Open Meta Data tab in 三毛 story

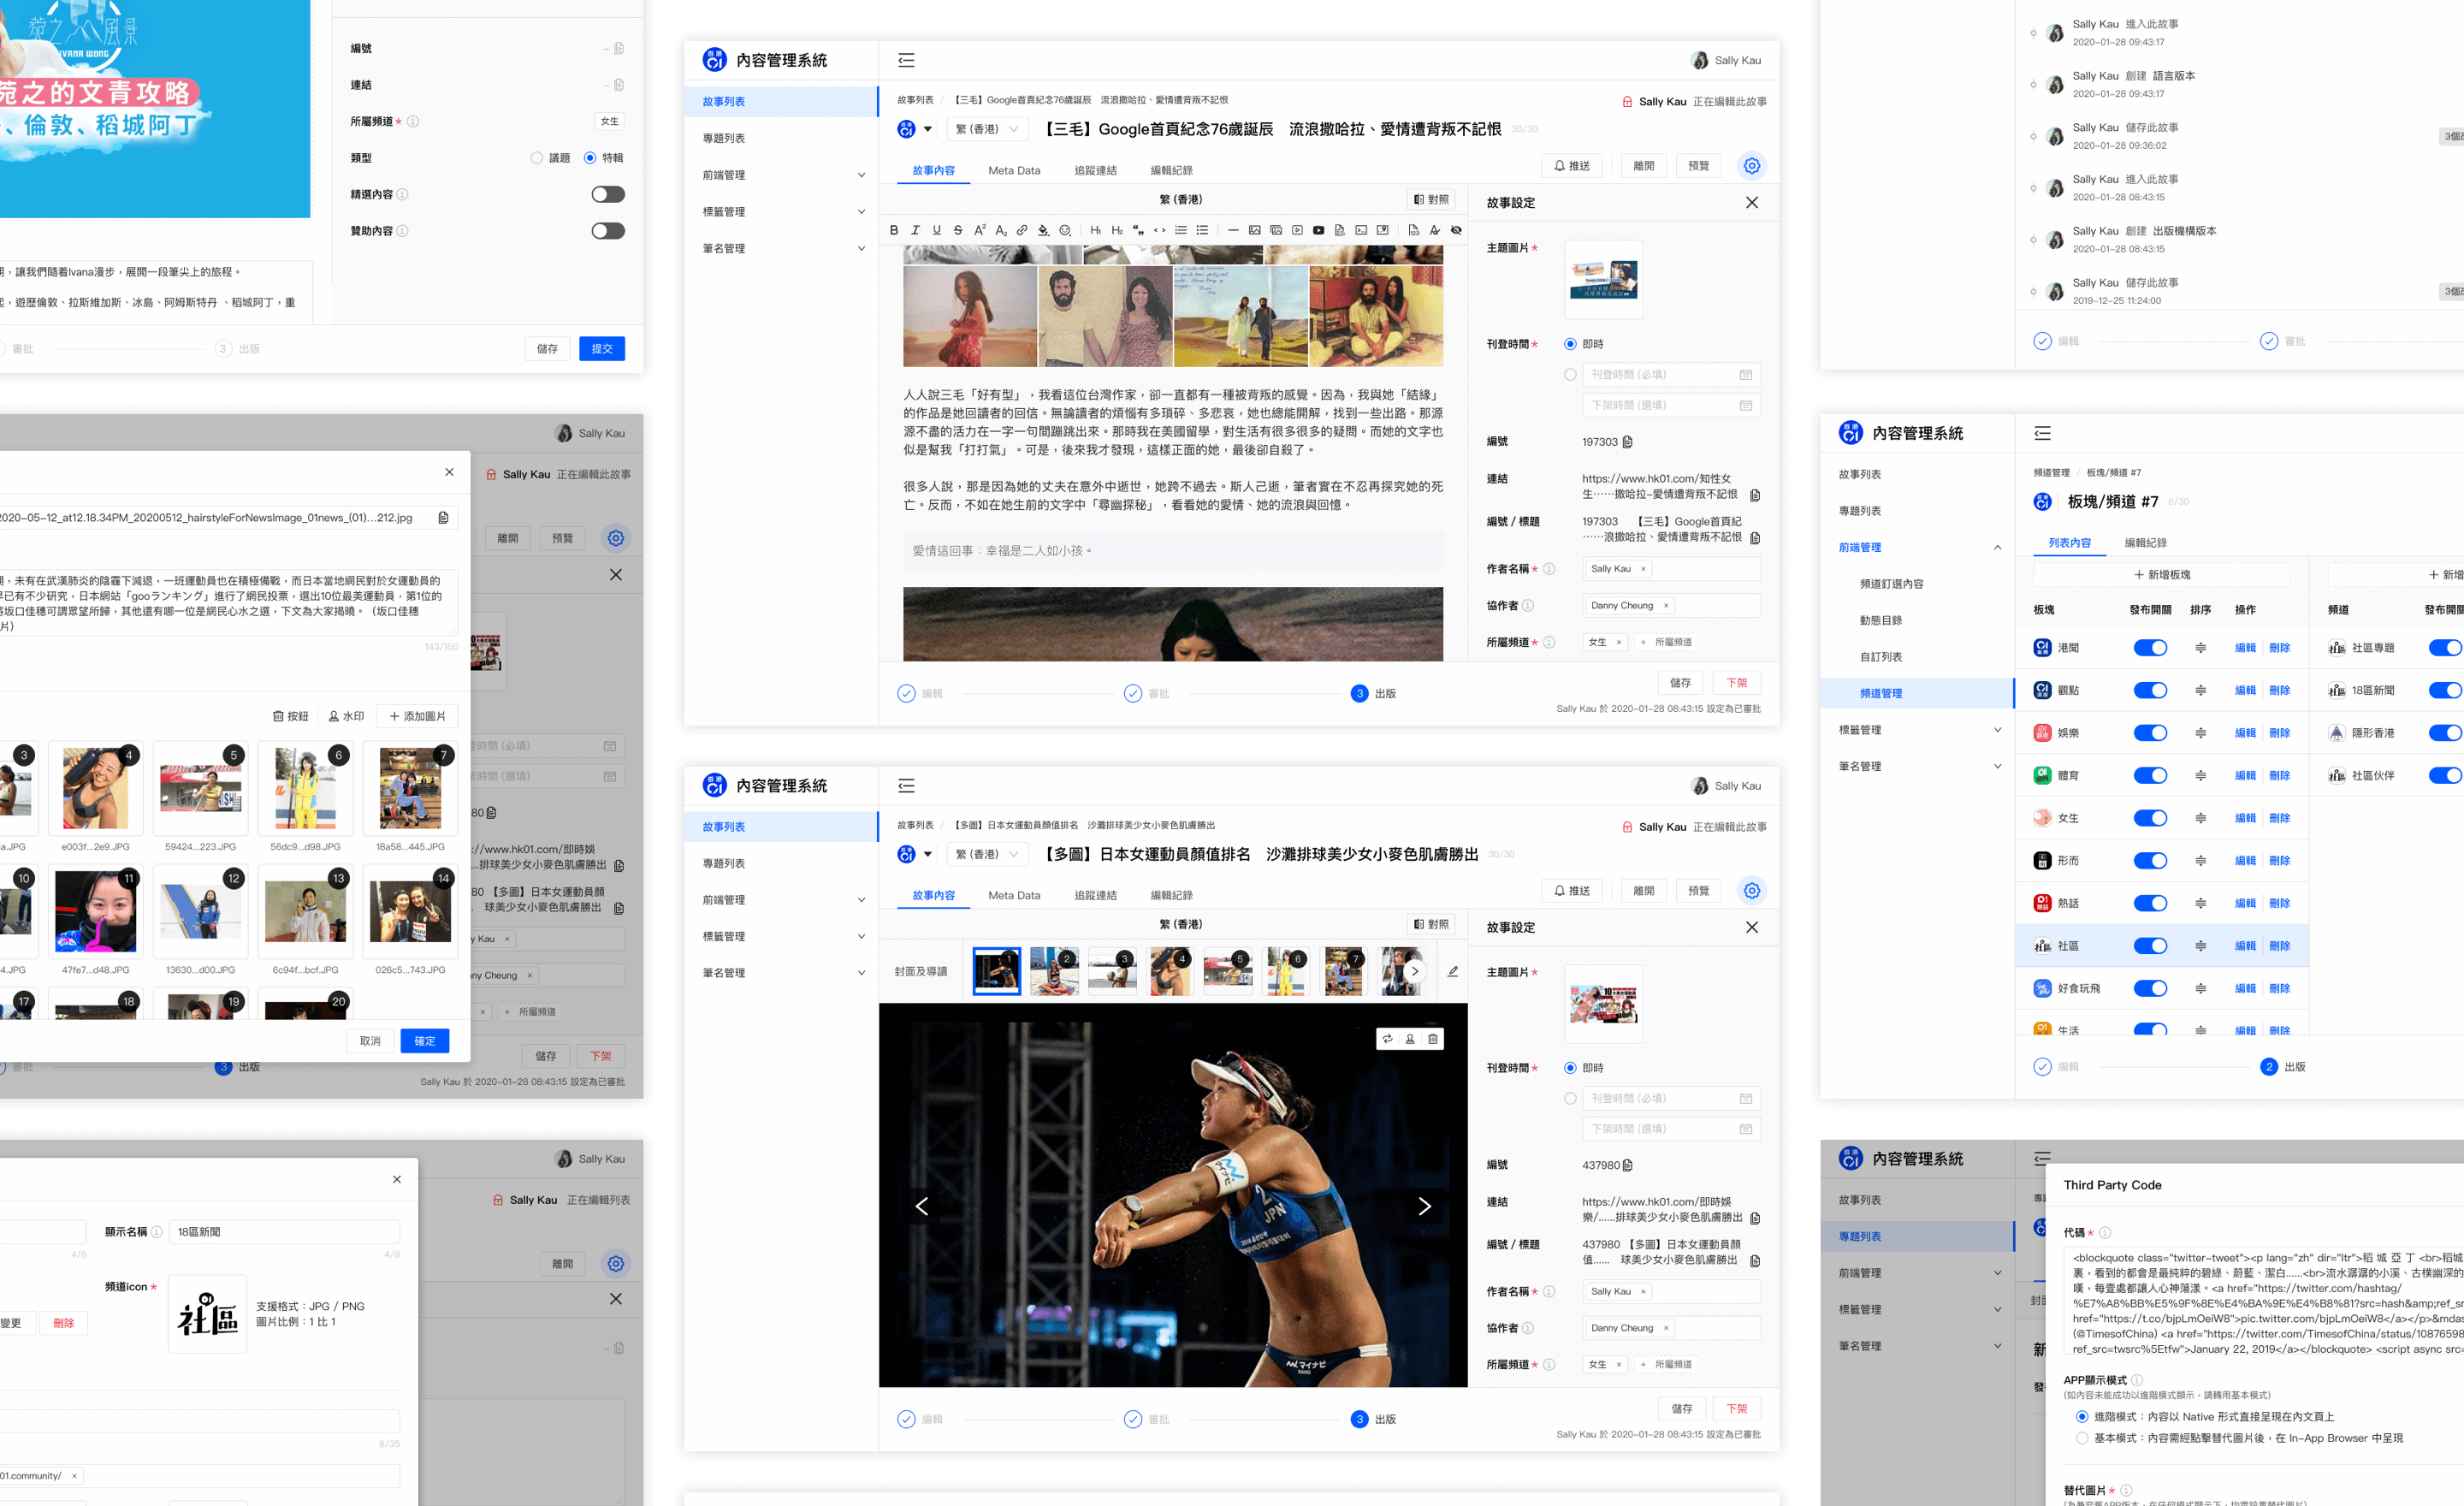coord(1014,170)
